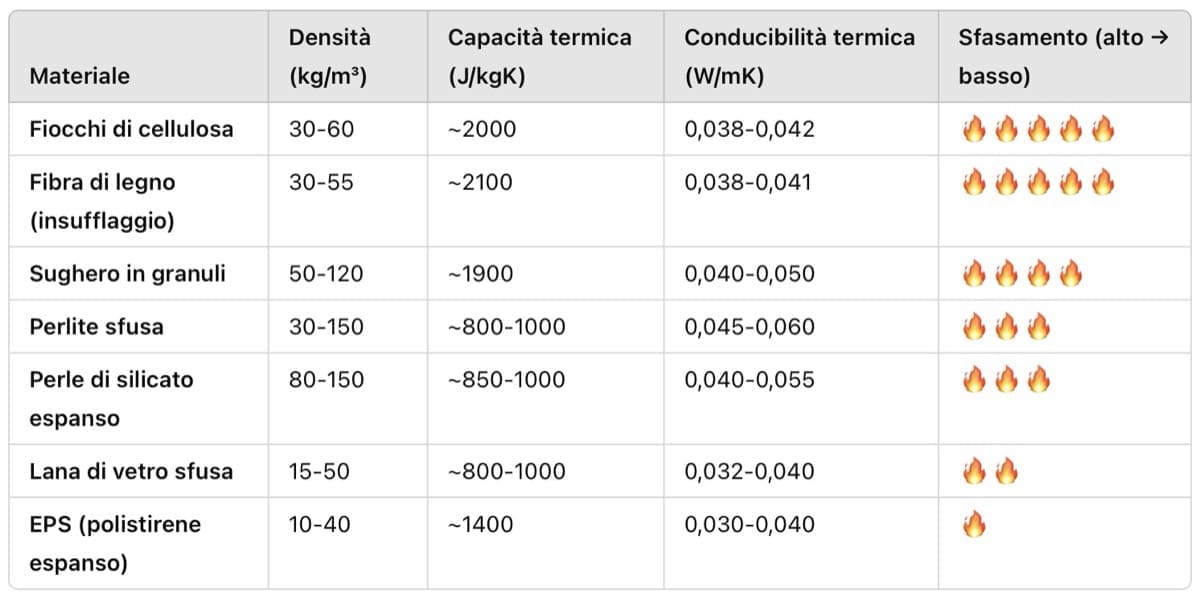Click the last flame in the Fiocchi di cellulosa row

1103,129
